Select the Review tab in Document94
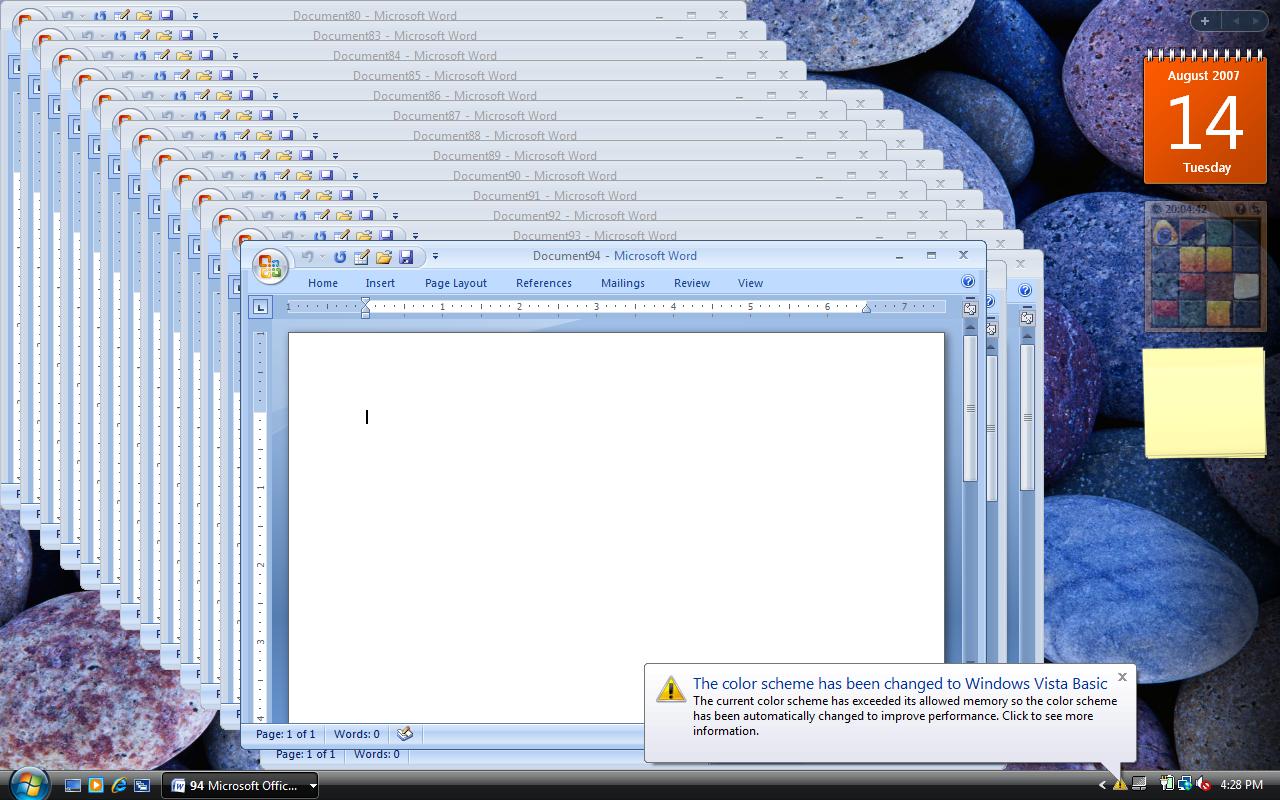Image resolution: width=1280 pixels, height=800 pixels. click(x=692, y=283)
